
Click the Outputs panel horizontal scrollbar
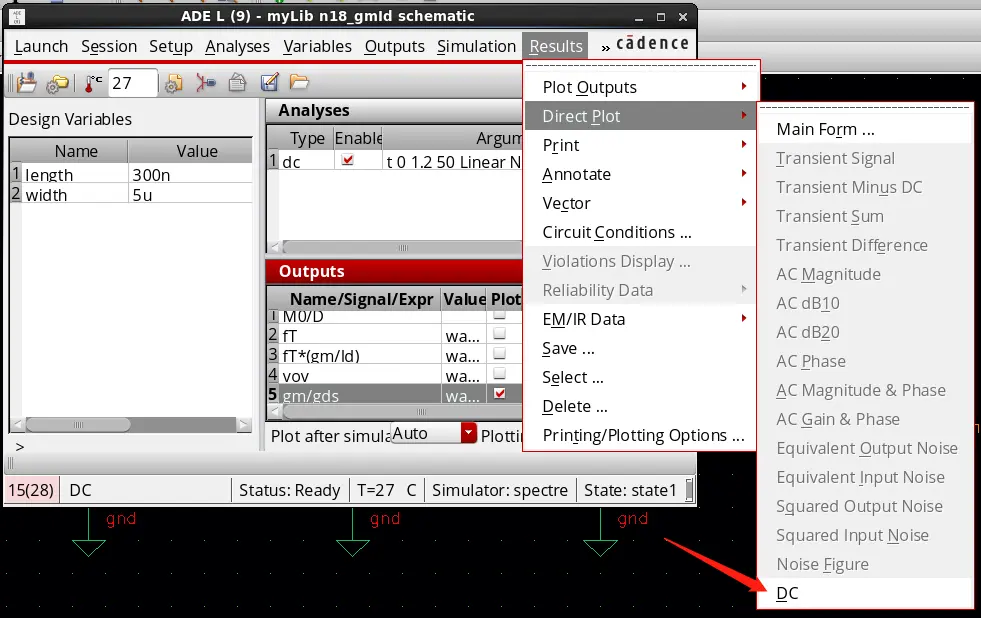point(402,412)
